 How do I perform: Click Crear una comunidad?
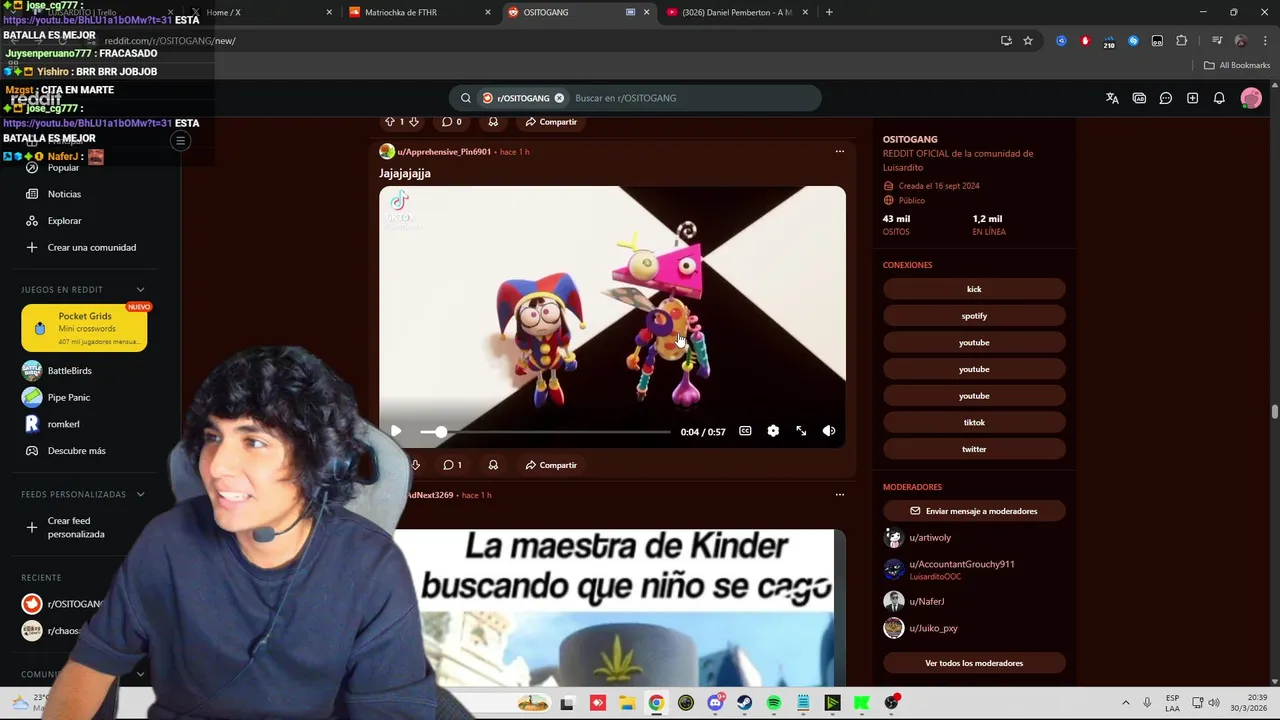(x=90, y=247)
